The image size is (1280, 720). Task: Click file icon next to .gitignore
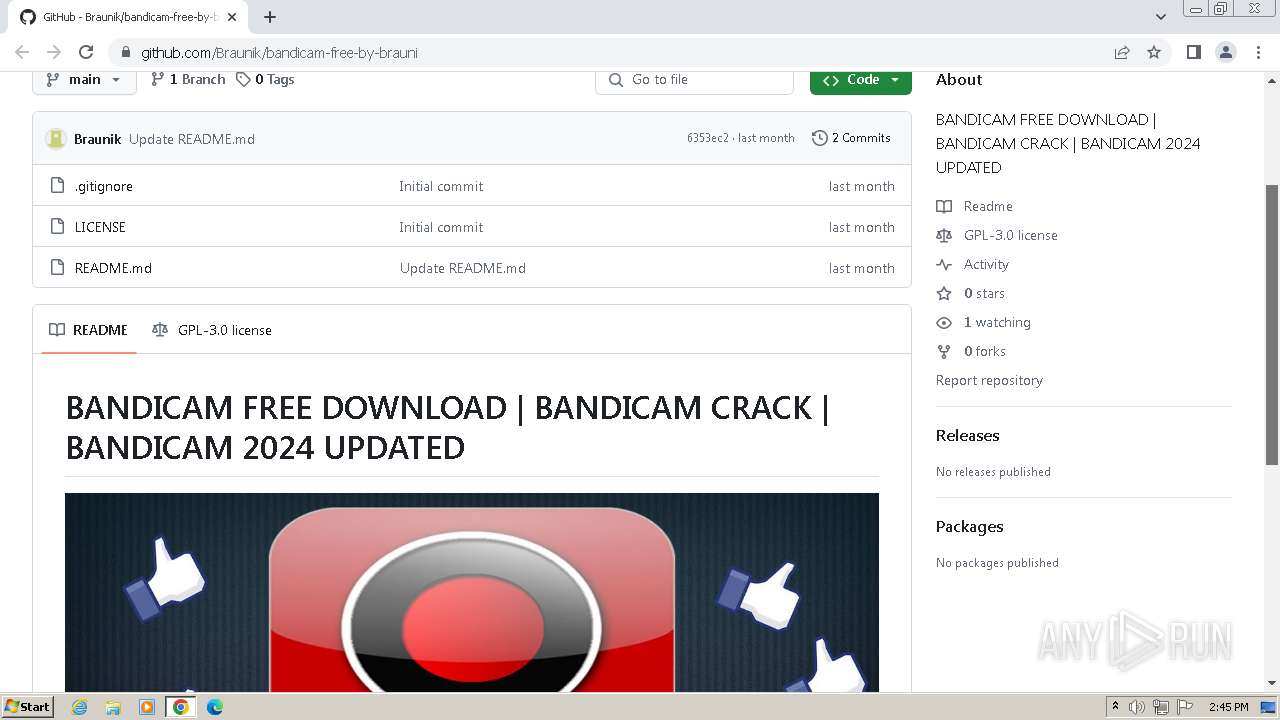57,186
